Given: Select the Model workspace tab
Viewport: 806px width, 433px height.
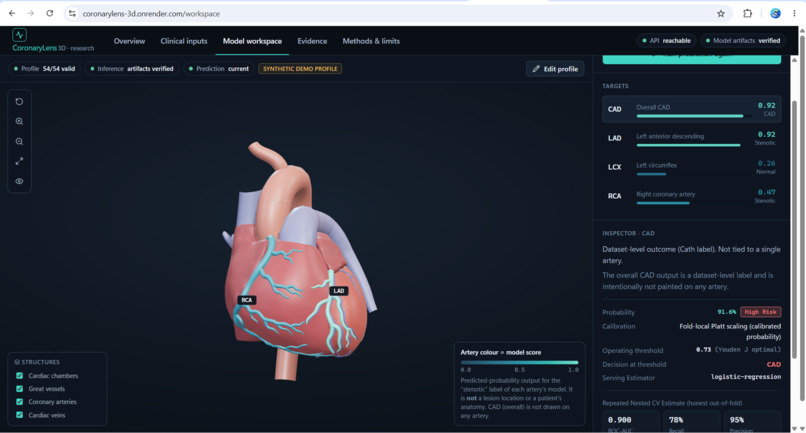Looking at the screenshot, I should pyautogui.click(x=252, y=41).
